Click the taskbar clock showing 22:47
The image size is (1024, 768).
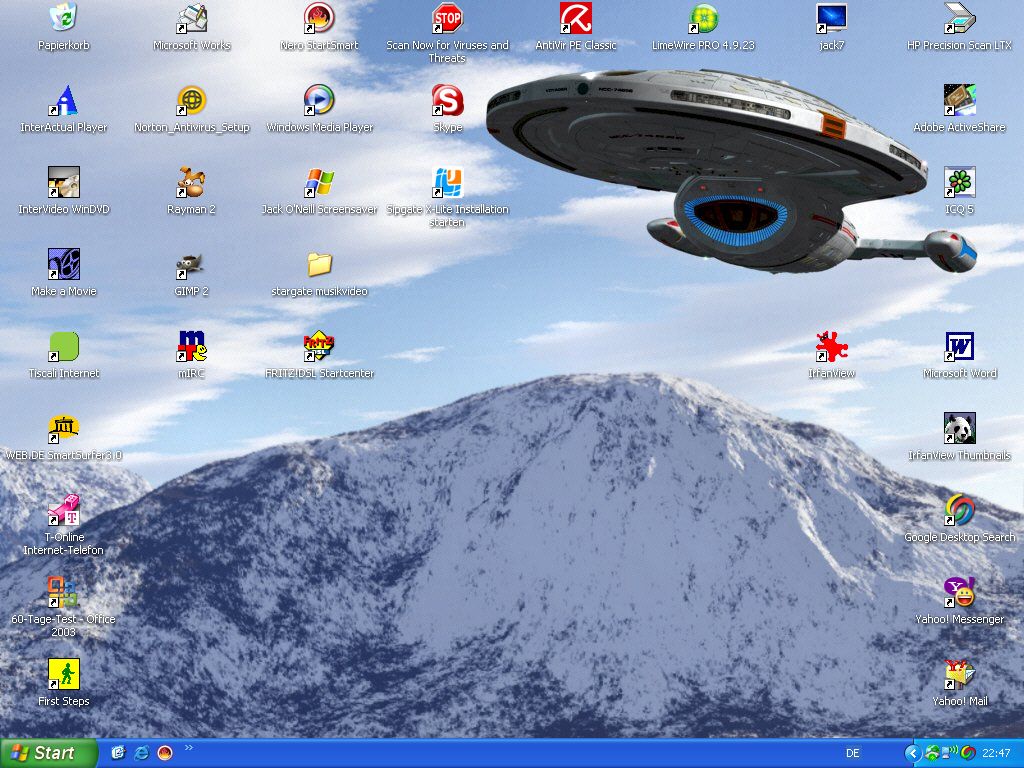(996, 753)
